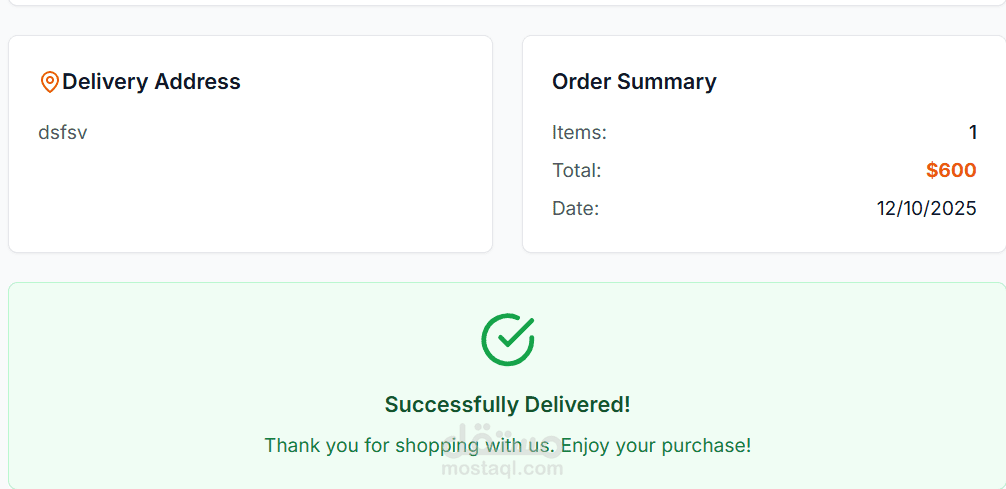Click the Successfully Delivered! message
Screen dimensions: 1006x489
click(507, 405)
